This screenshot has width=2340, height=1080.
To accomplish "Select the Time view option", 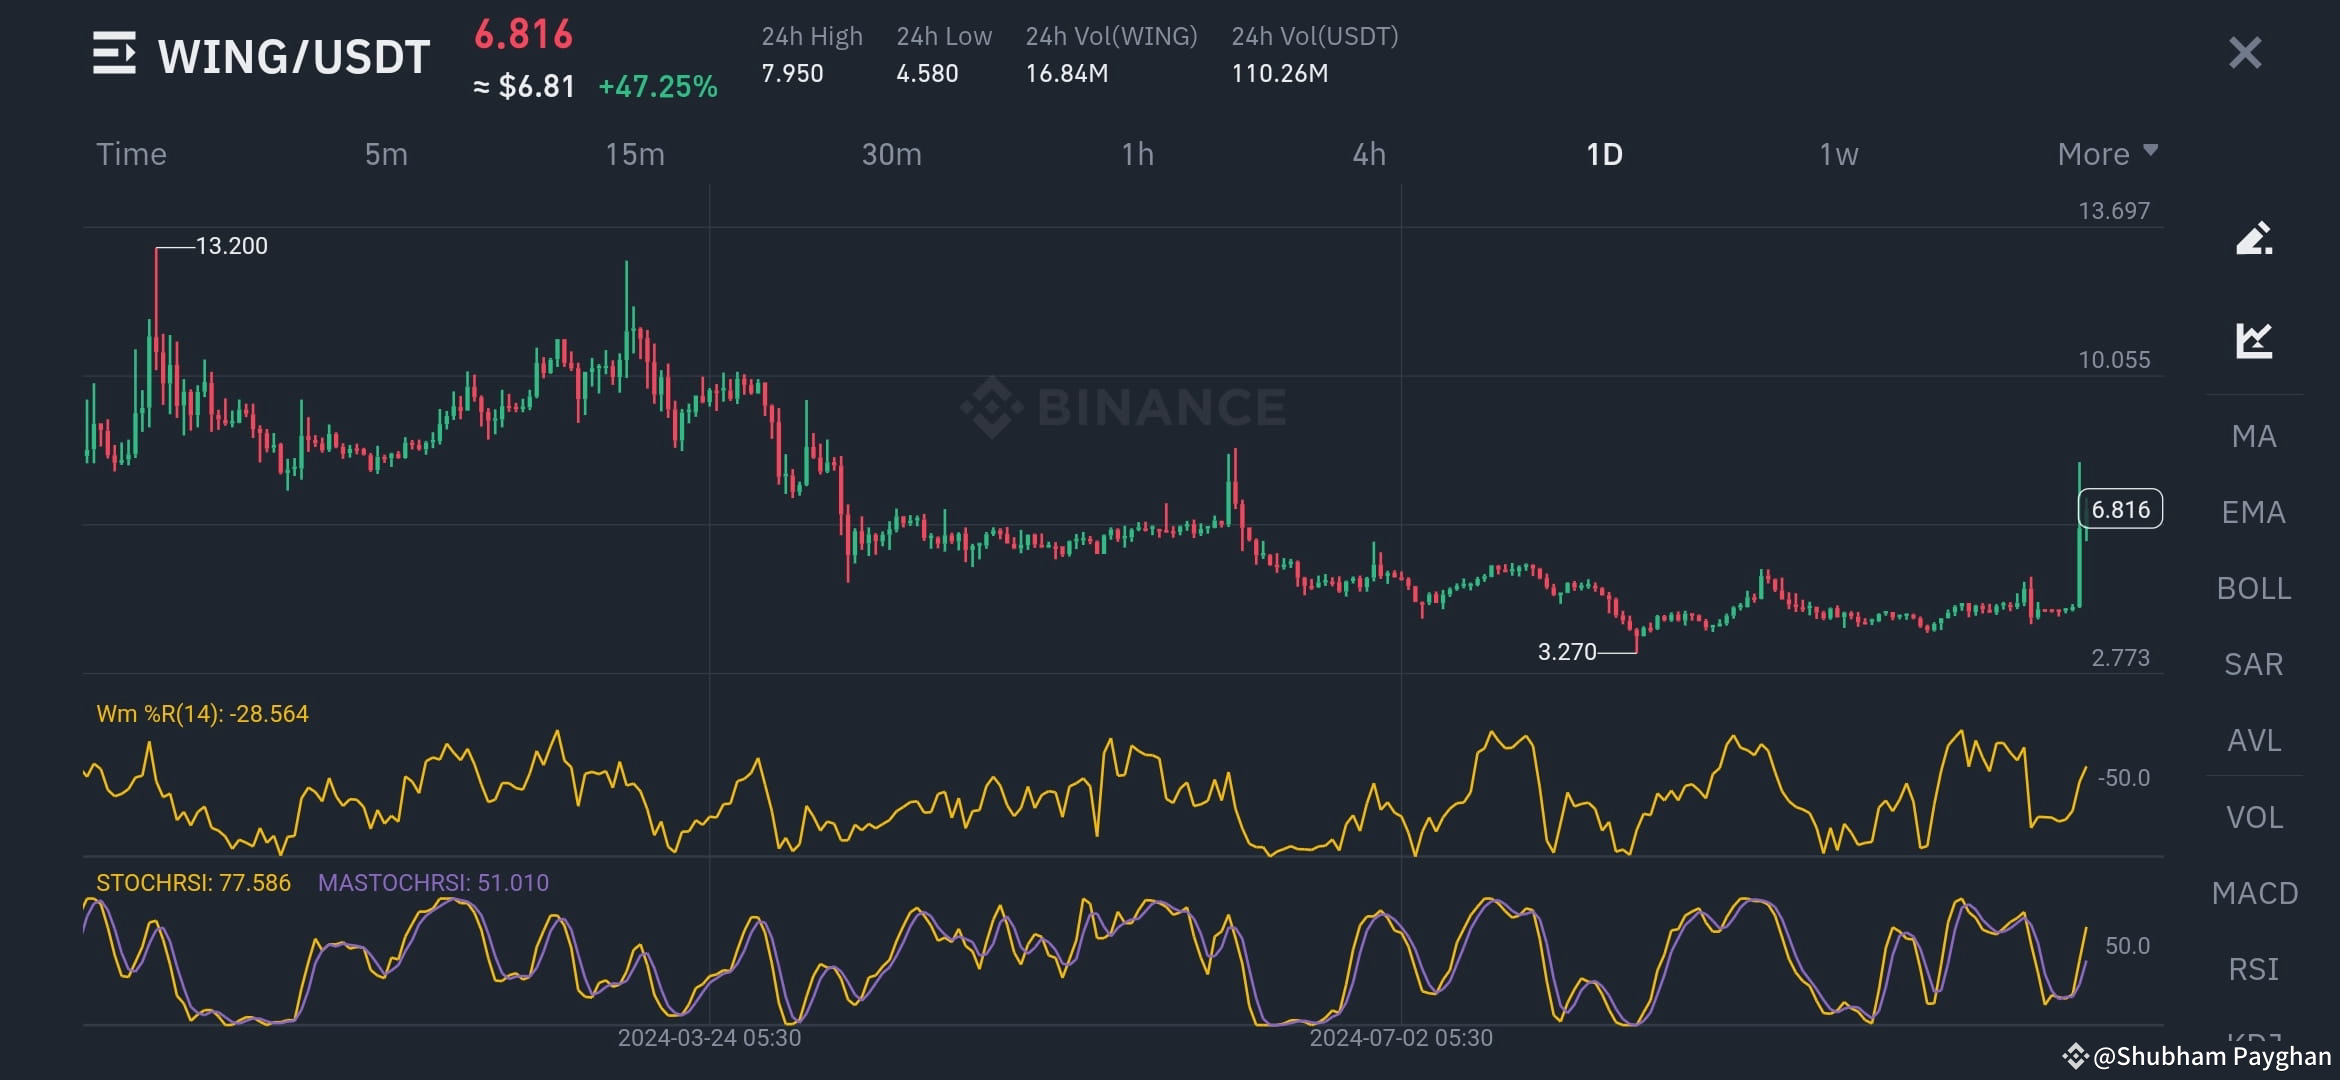I will [x=131, y=154].
